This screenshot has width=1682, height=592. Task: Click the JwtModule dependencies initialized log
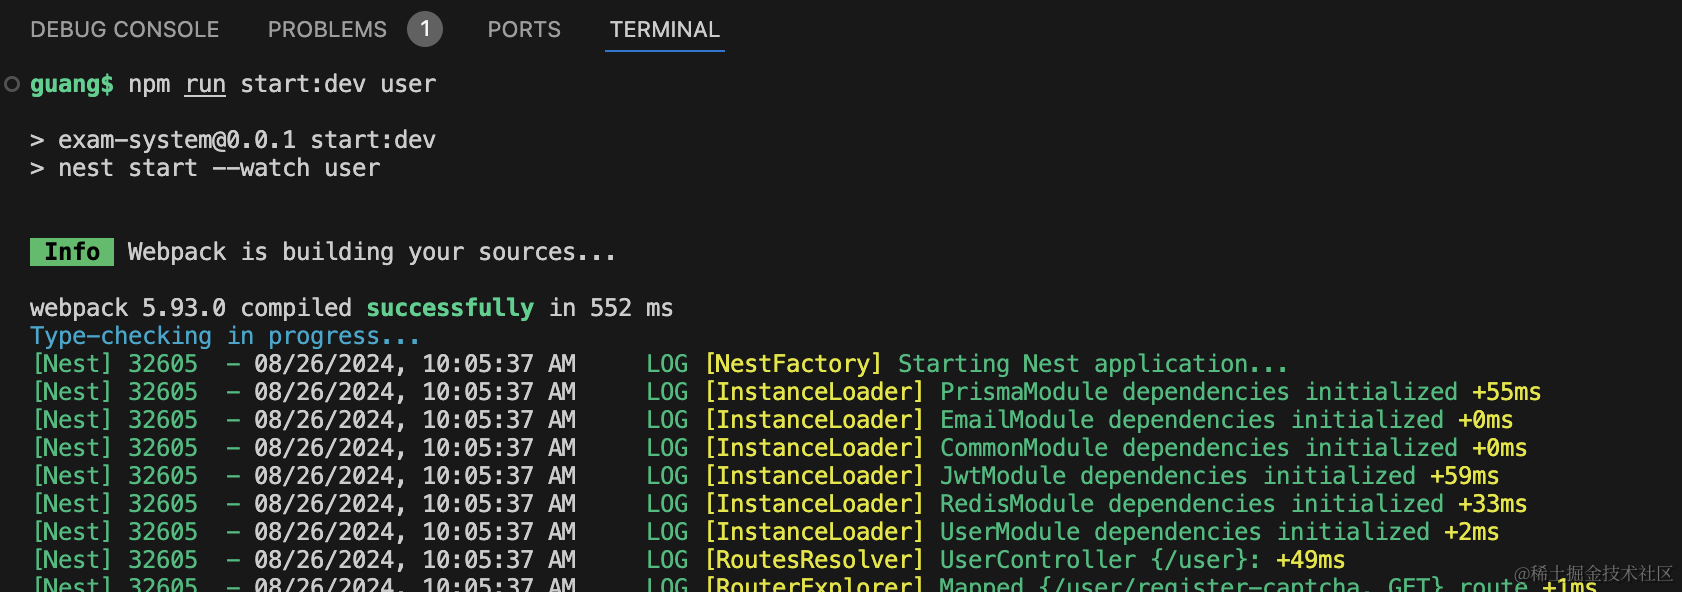[x=1218, y=476]
